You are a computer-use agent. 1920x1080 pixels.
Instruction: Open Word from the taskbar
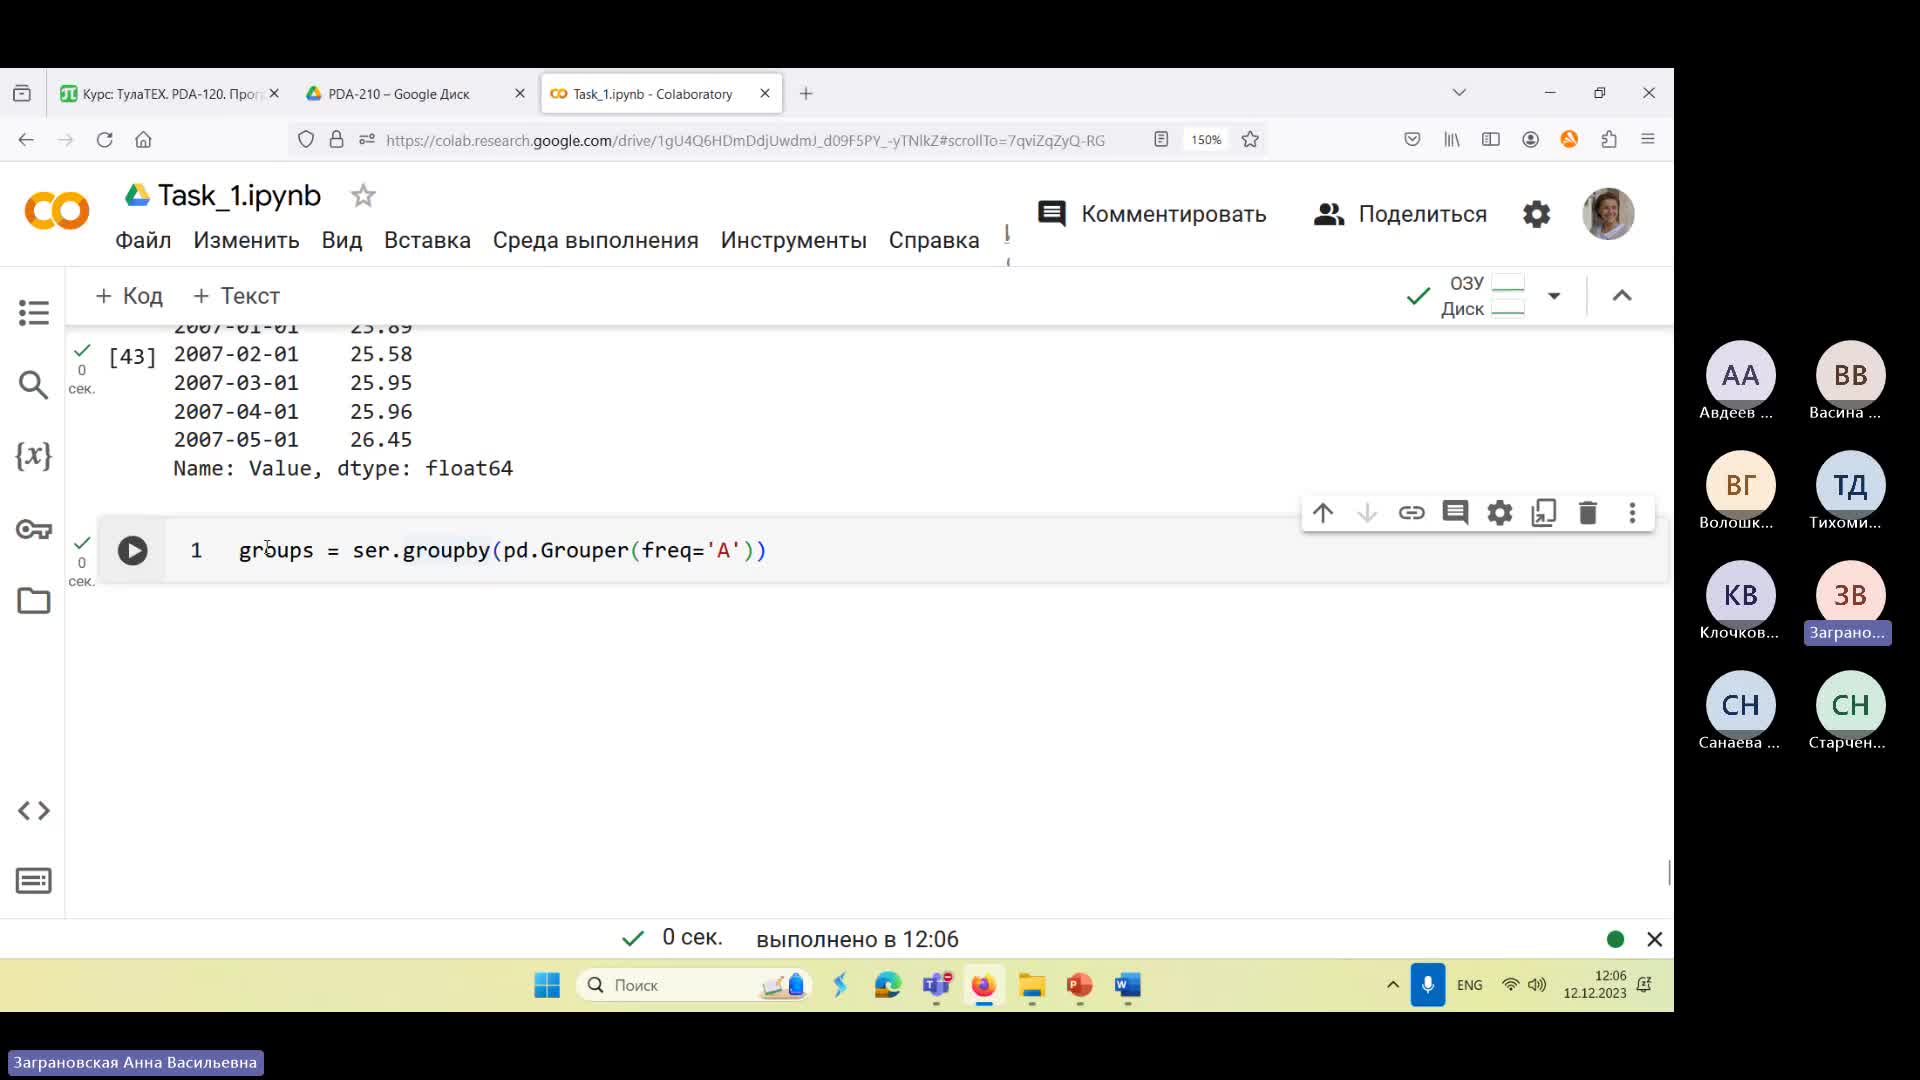click(1128, 986)
